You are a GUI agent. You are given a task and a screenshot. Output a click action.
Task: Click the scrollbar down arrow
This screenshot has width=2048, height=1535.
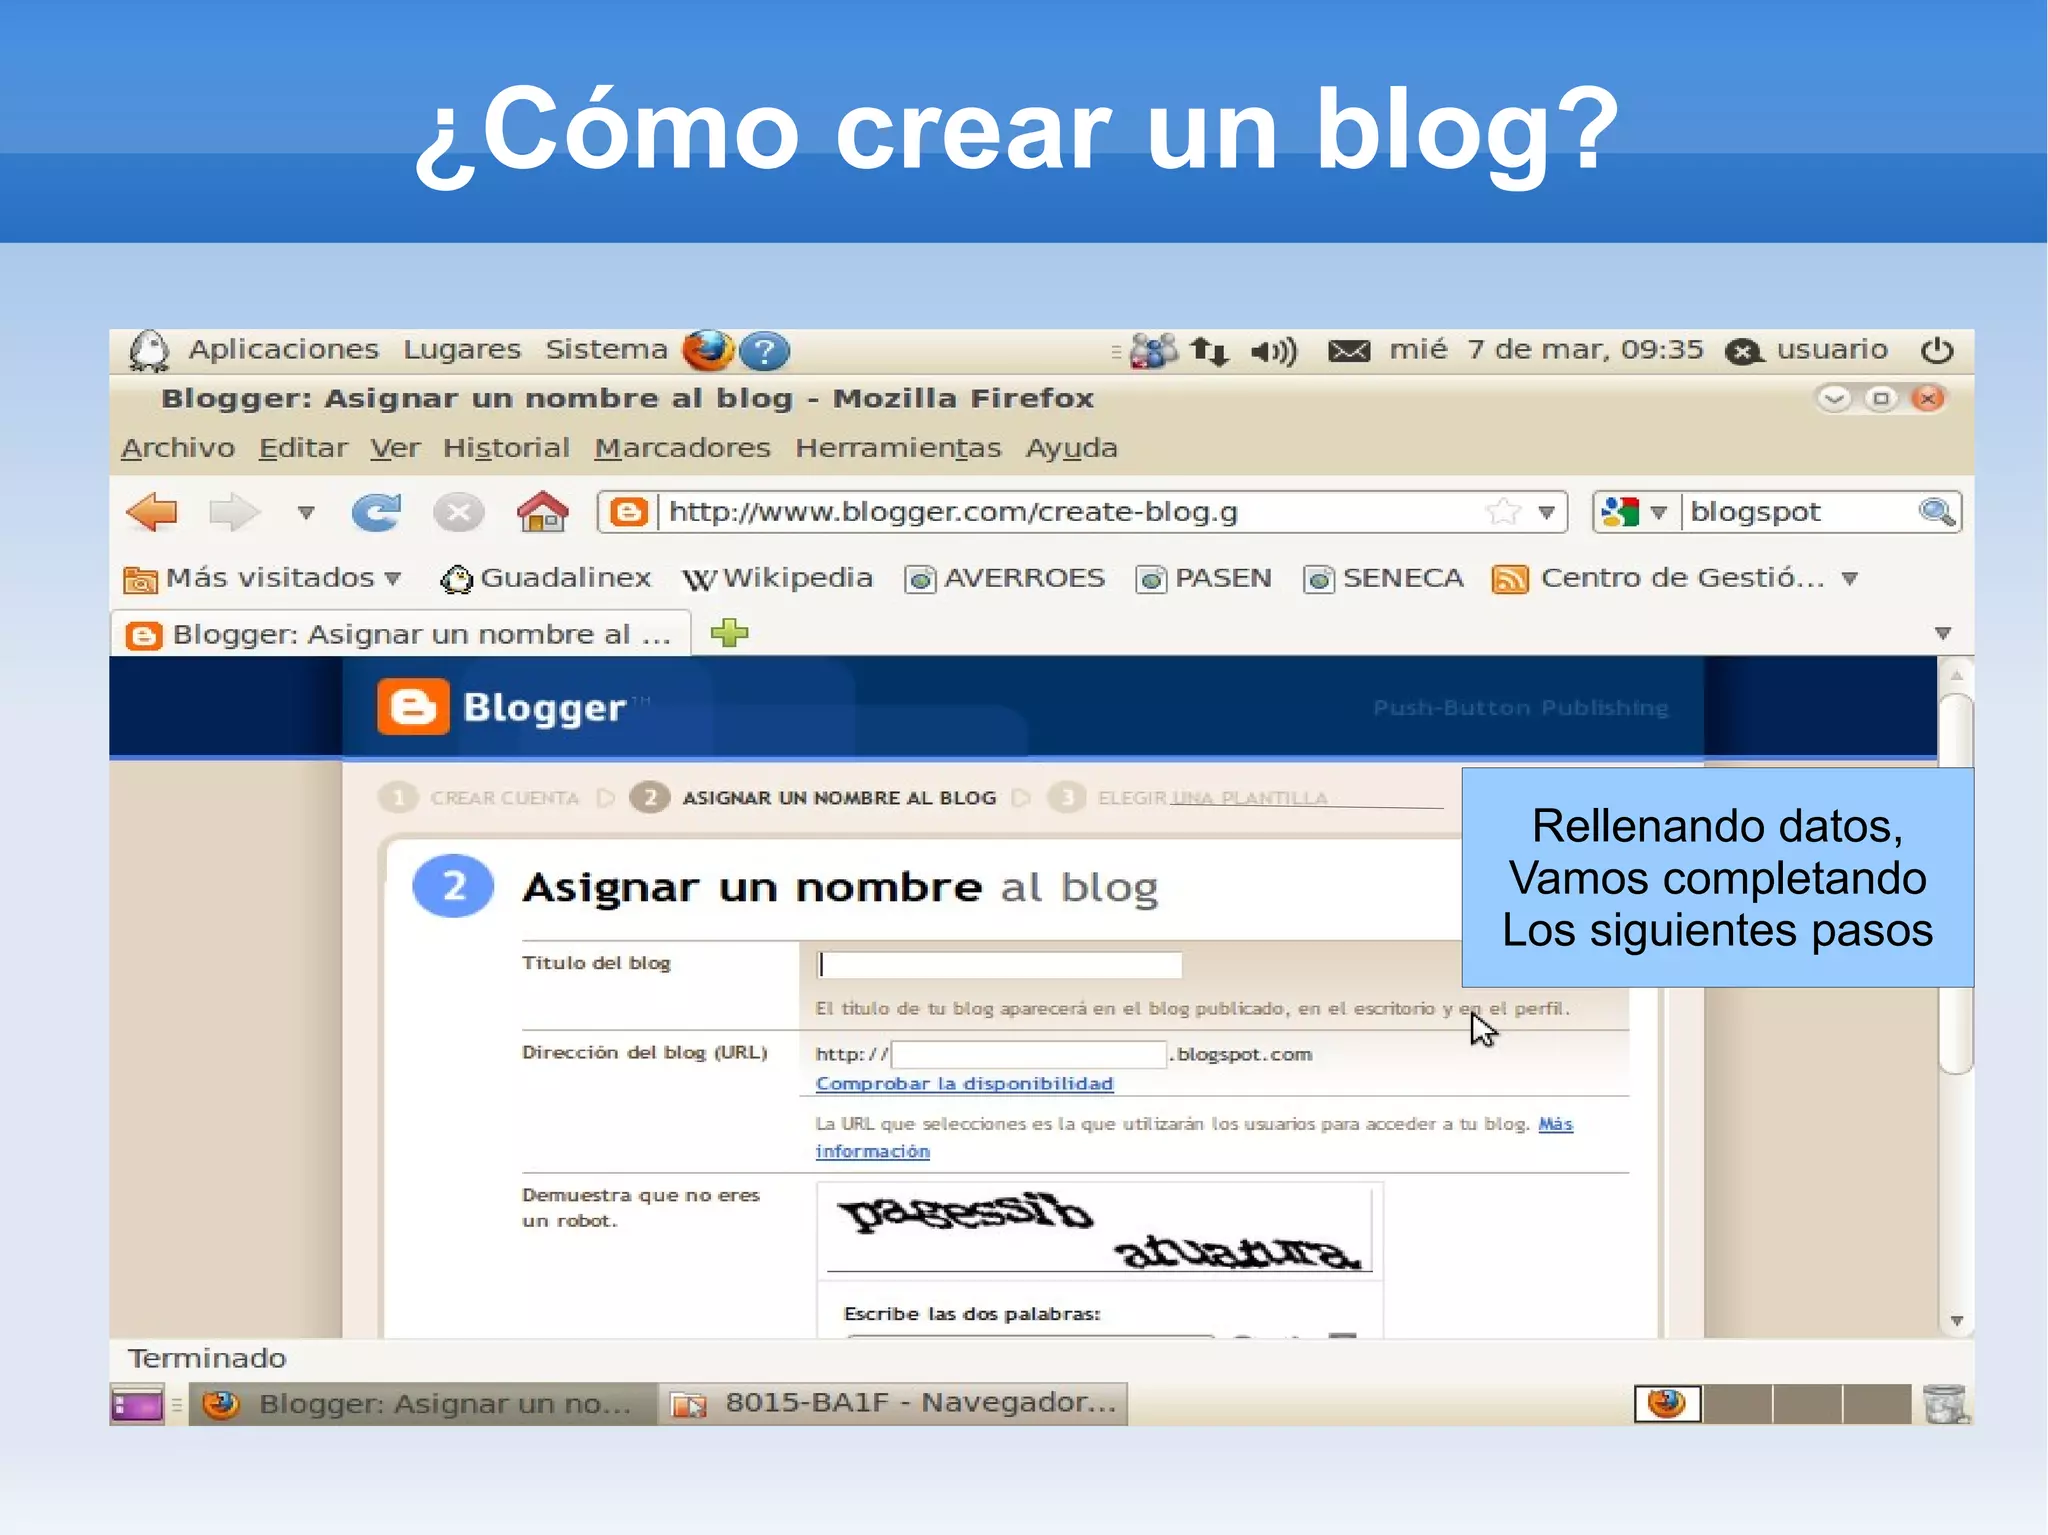click(x=1957, y=1321)
